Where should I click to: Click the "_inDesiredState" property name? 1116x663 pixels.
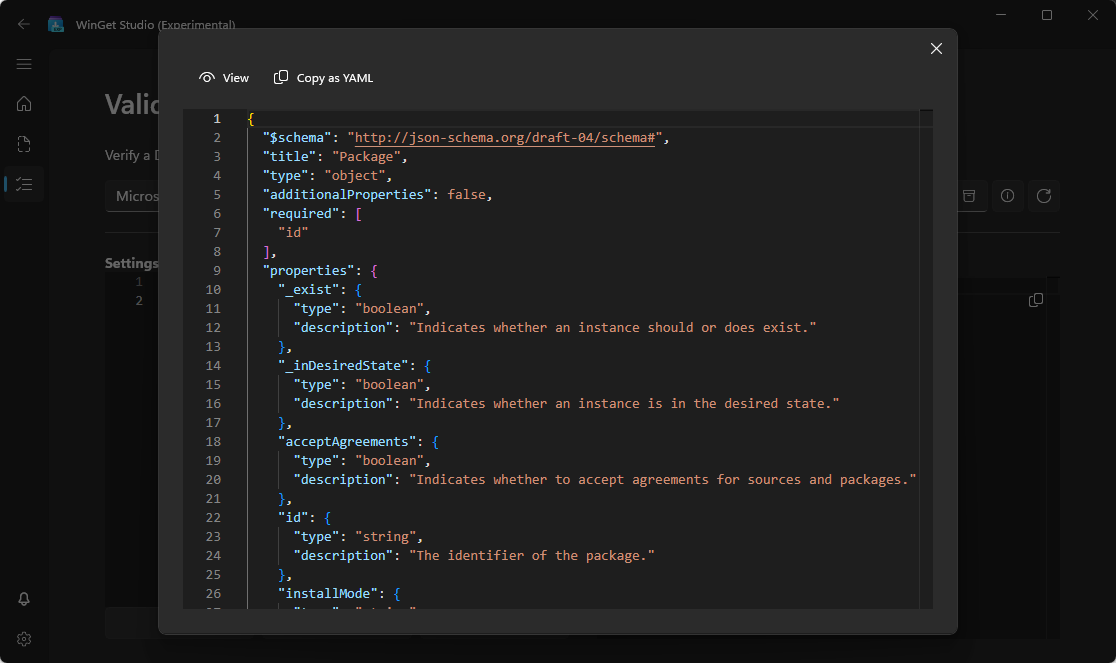343,366
